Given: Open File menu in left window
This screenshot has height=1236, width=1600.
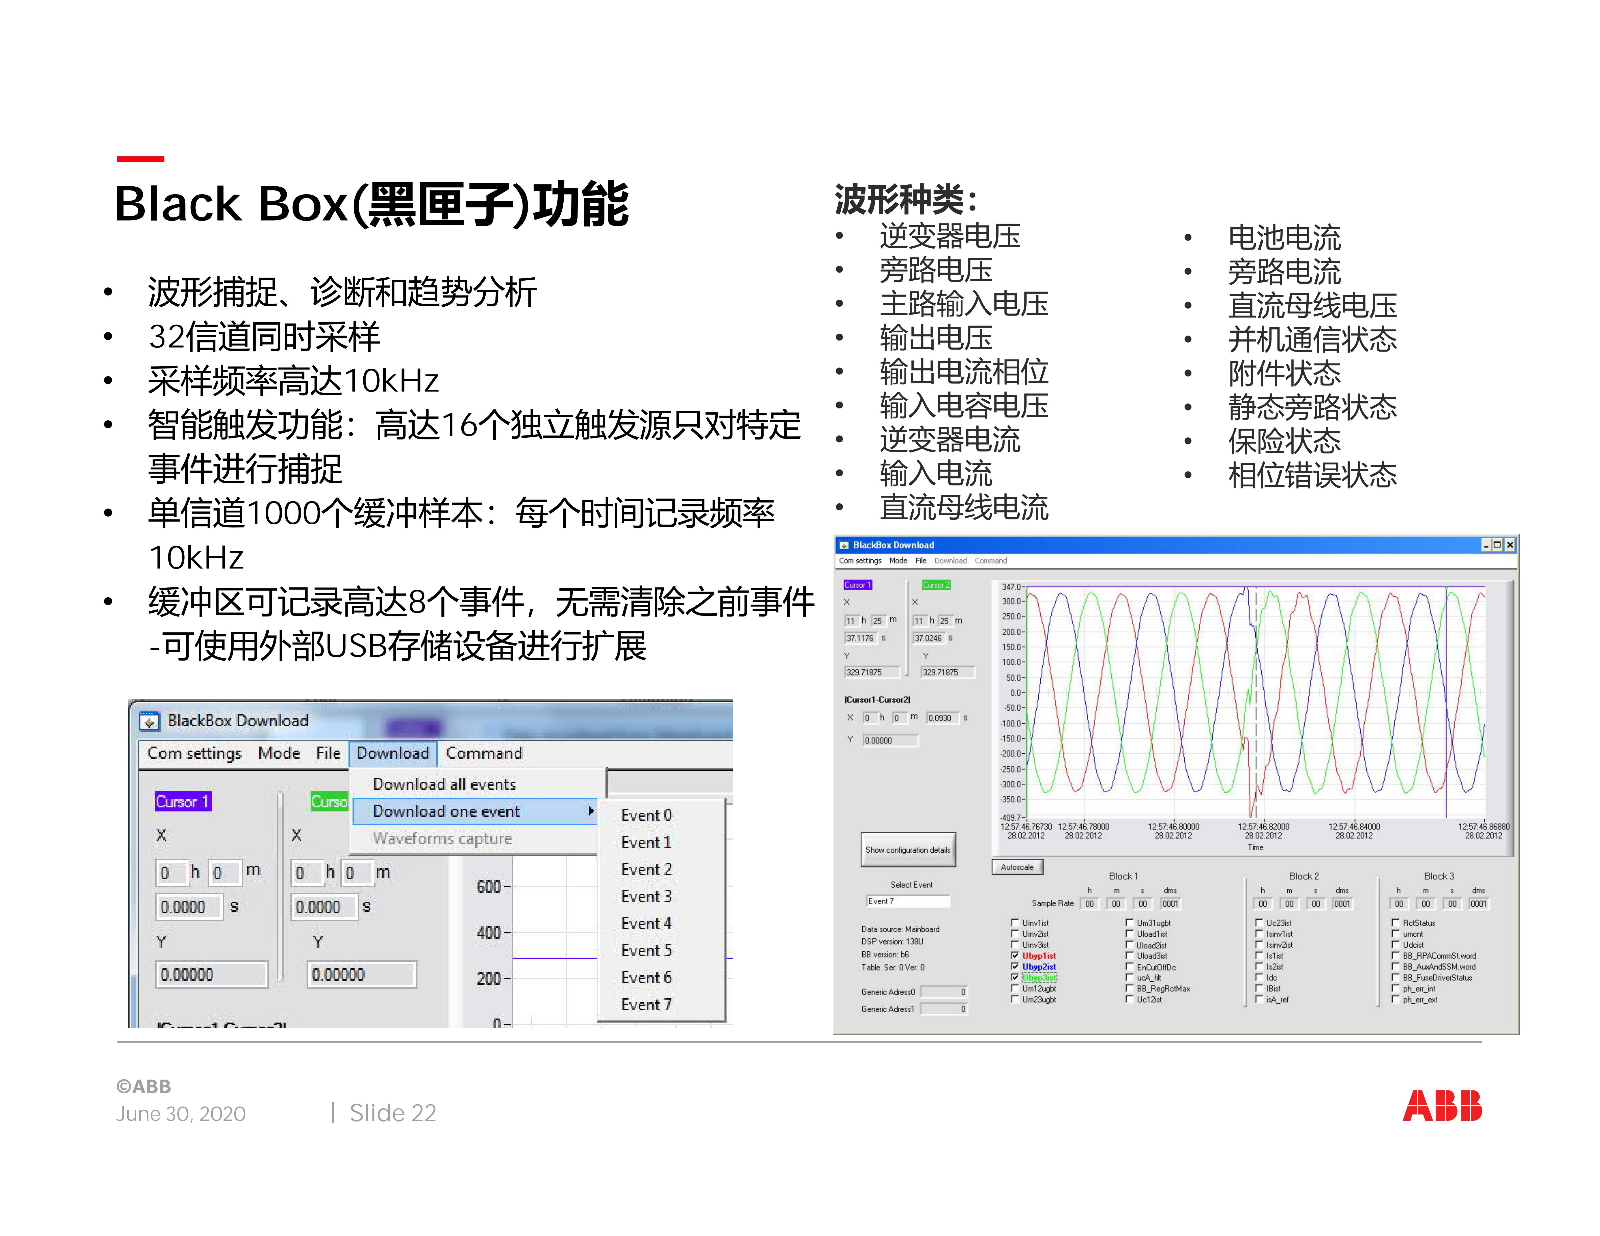Looking at the screenshot, I should (x=328, y=753).
